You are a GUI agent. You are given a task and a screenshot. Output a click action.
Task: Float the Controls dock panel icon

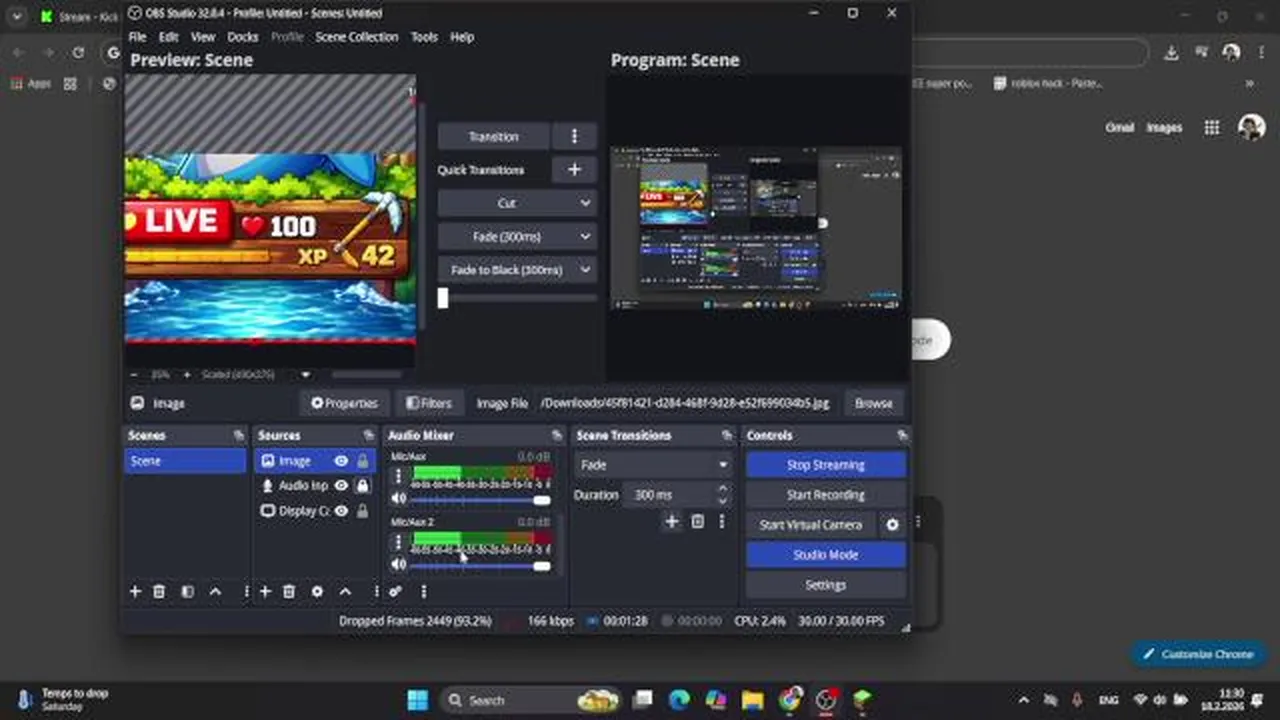(902, 436)
